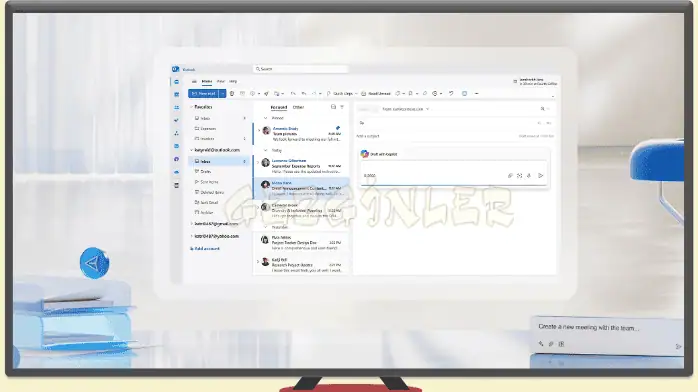Screen dimensions: 698x392
Task: Open the Sent Items folder
Action: tap(220, 182)
